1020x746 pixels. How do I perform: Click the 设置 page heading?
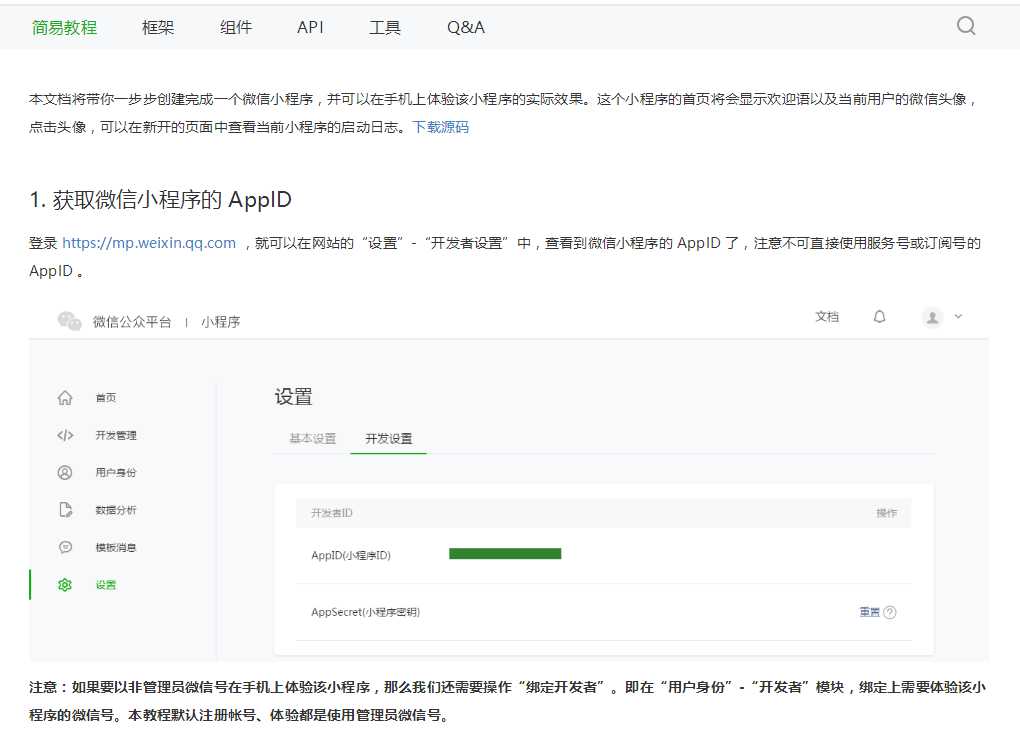click(293, 397)
